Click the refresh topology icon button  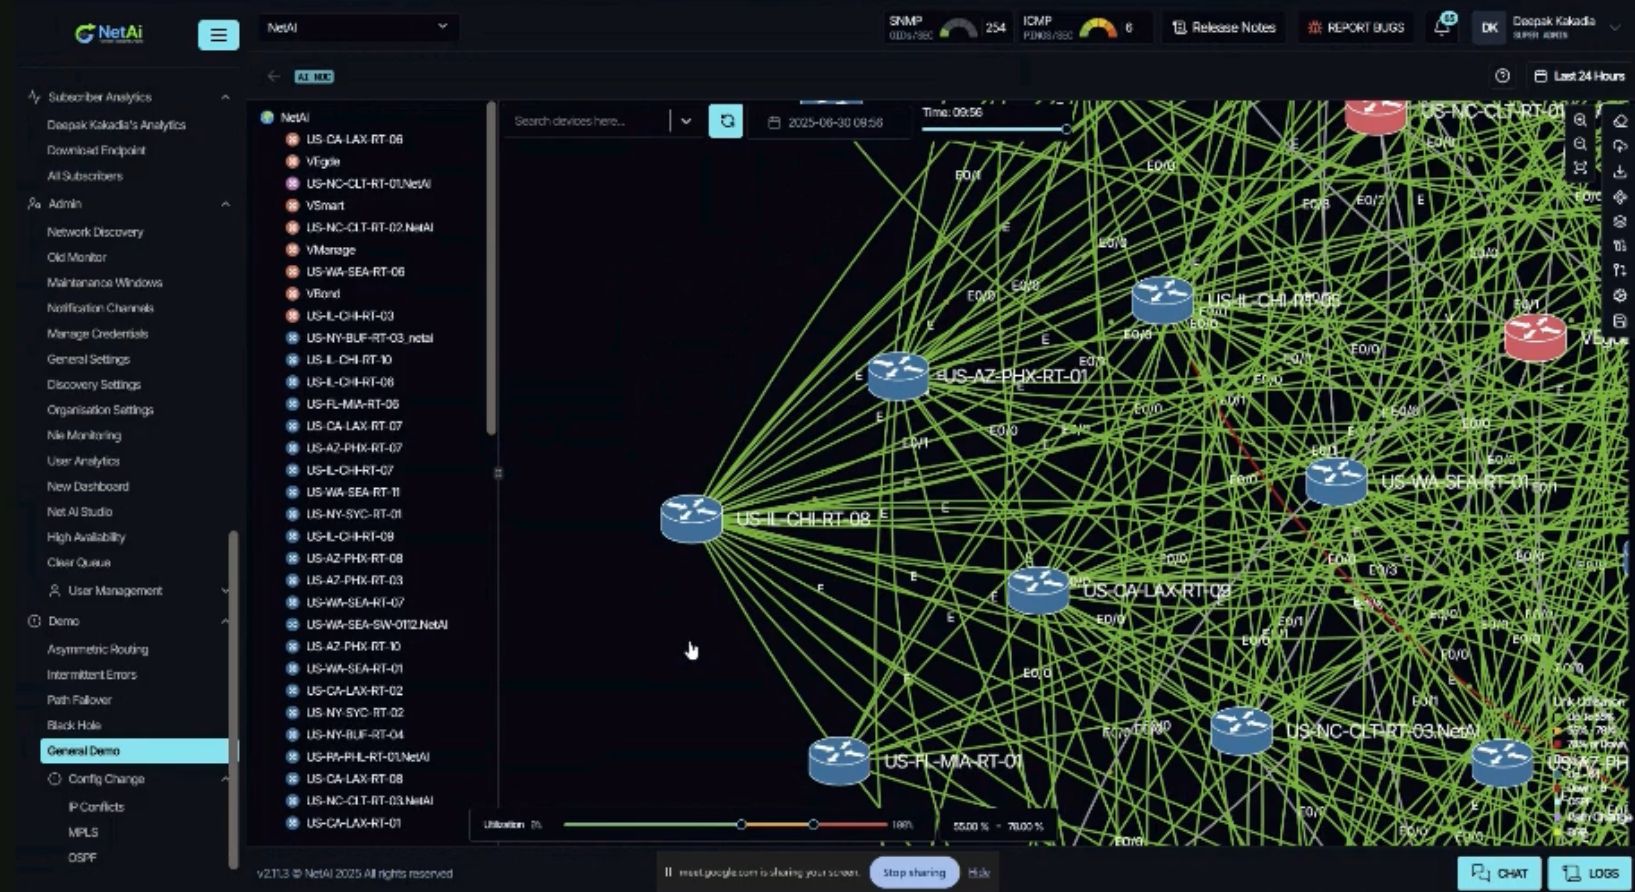pyautogui.click(x=726, y=121)
